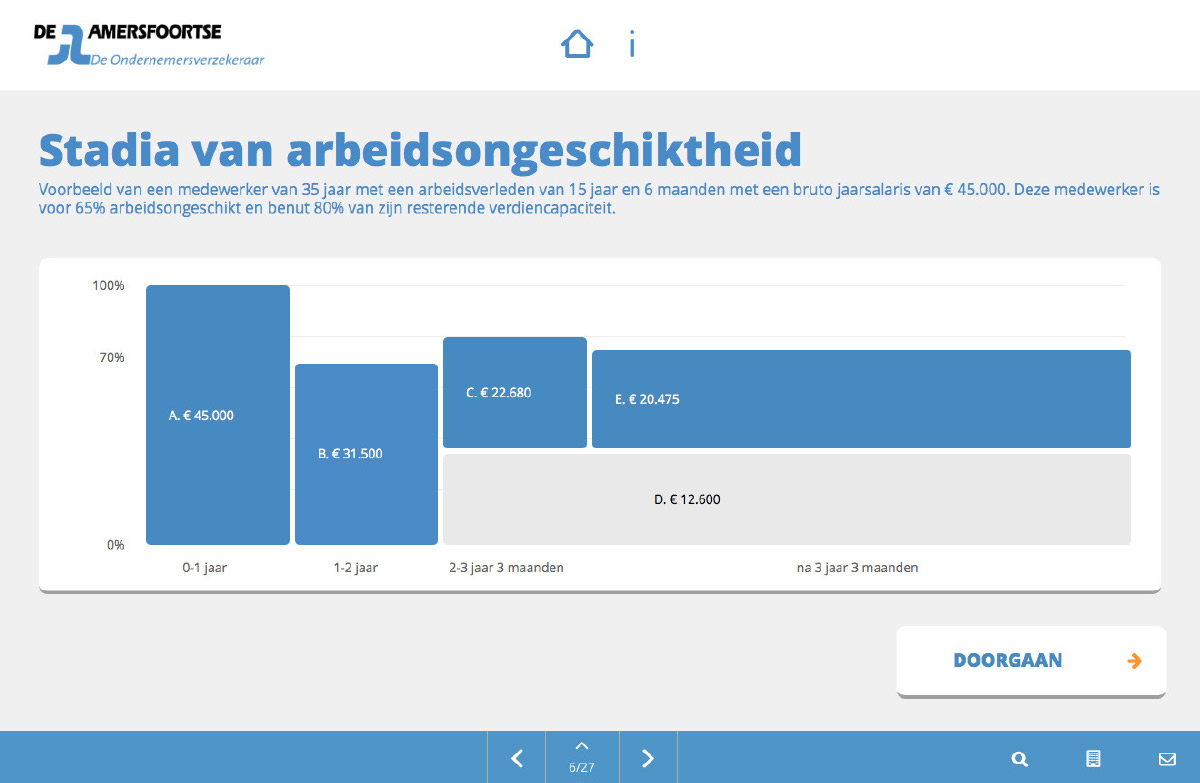Go to previous slide arrow

(x=516, y=758)
